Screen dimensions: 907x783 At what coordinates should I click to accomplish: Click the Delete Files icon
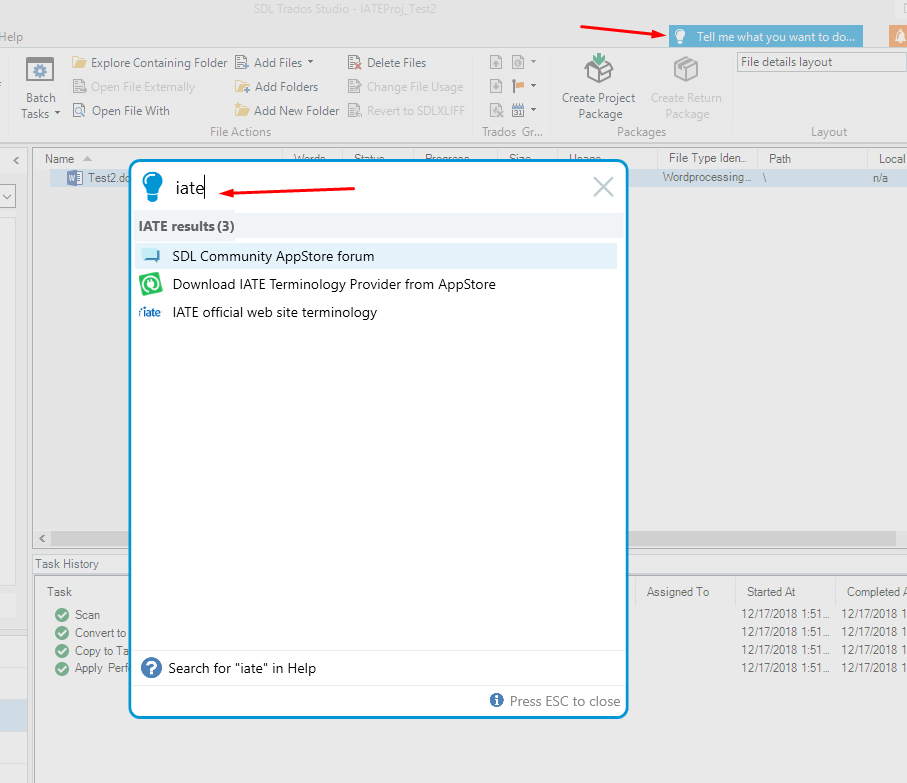coord(355,62)
